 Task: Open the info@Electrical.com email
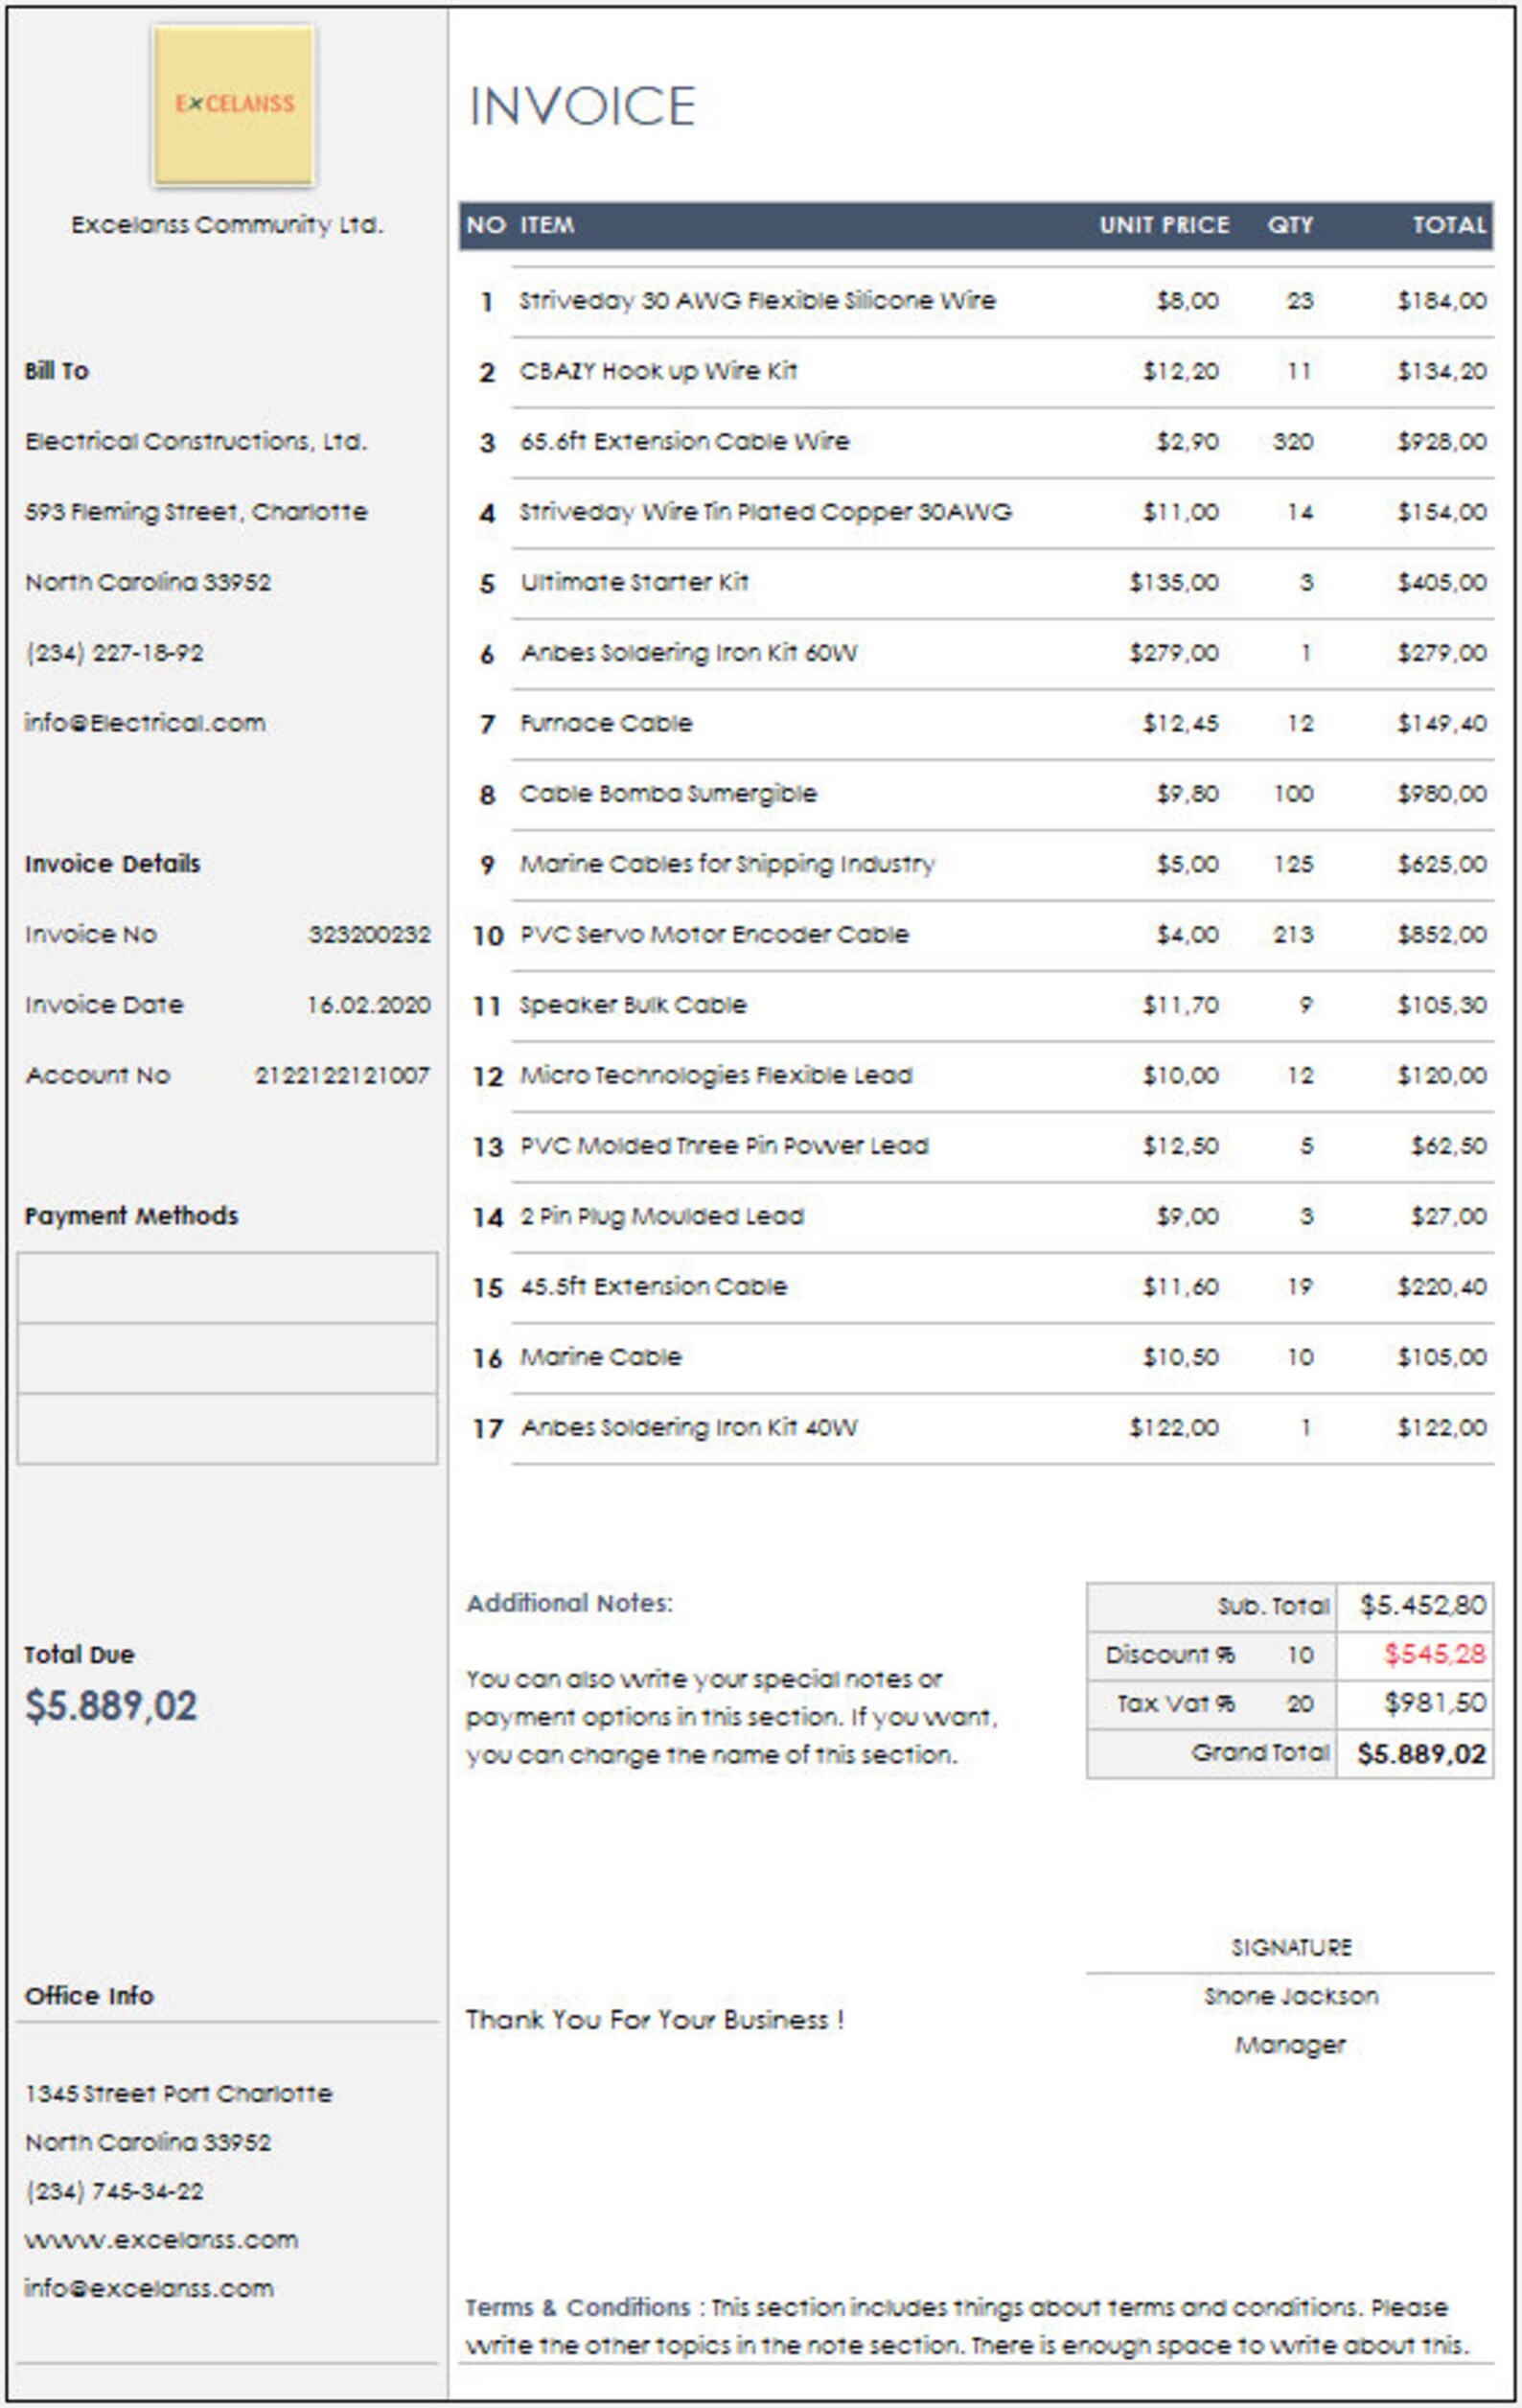145,723
